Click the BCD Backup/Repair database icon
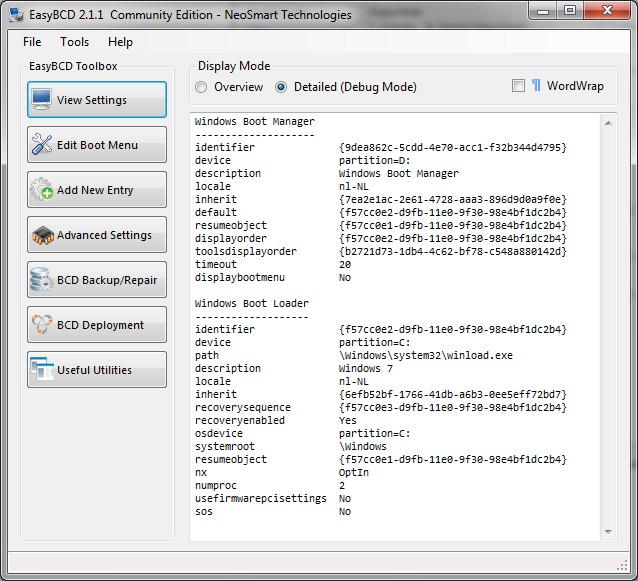The image size is (638, 581). tap(41, 280)
